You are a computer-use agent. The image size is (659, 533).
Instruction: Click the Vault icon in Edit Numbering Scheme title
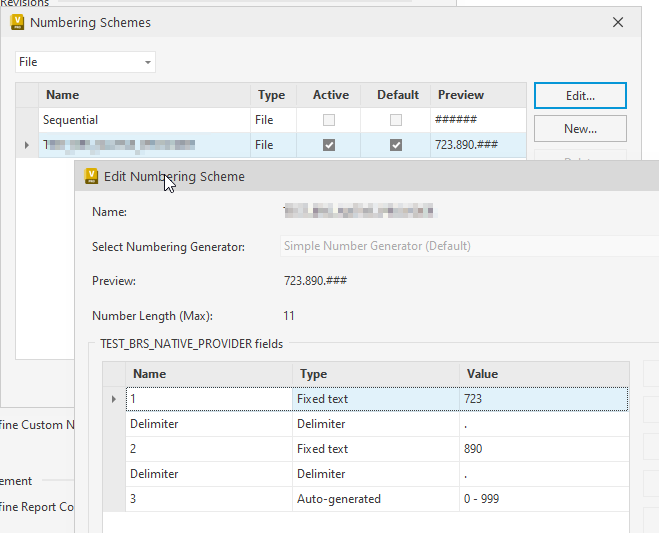(x=91, y=176)
